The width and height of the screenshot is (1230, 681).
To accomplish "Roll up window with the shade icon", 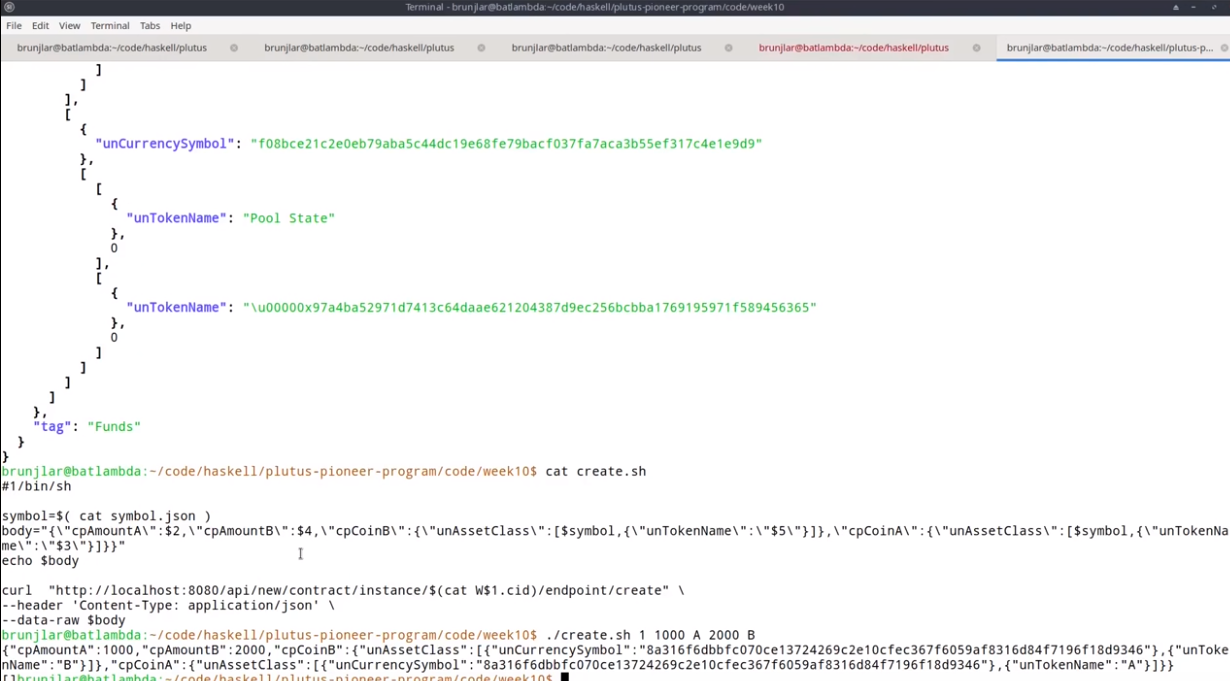I will [1177, 7].
